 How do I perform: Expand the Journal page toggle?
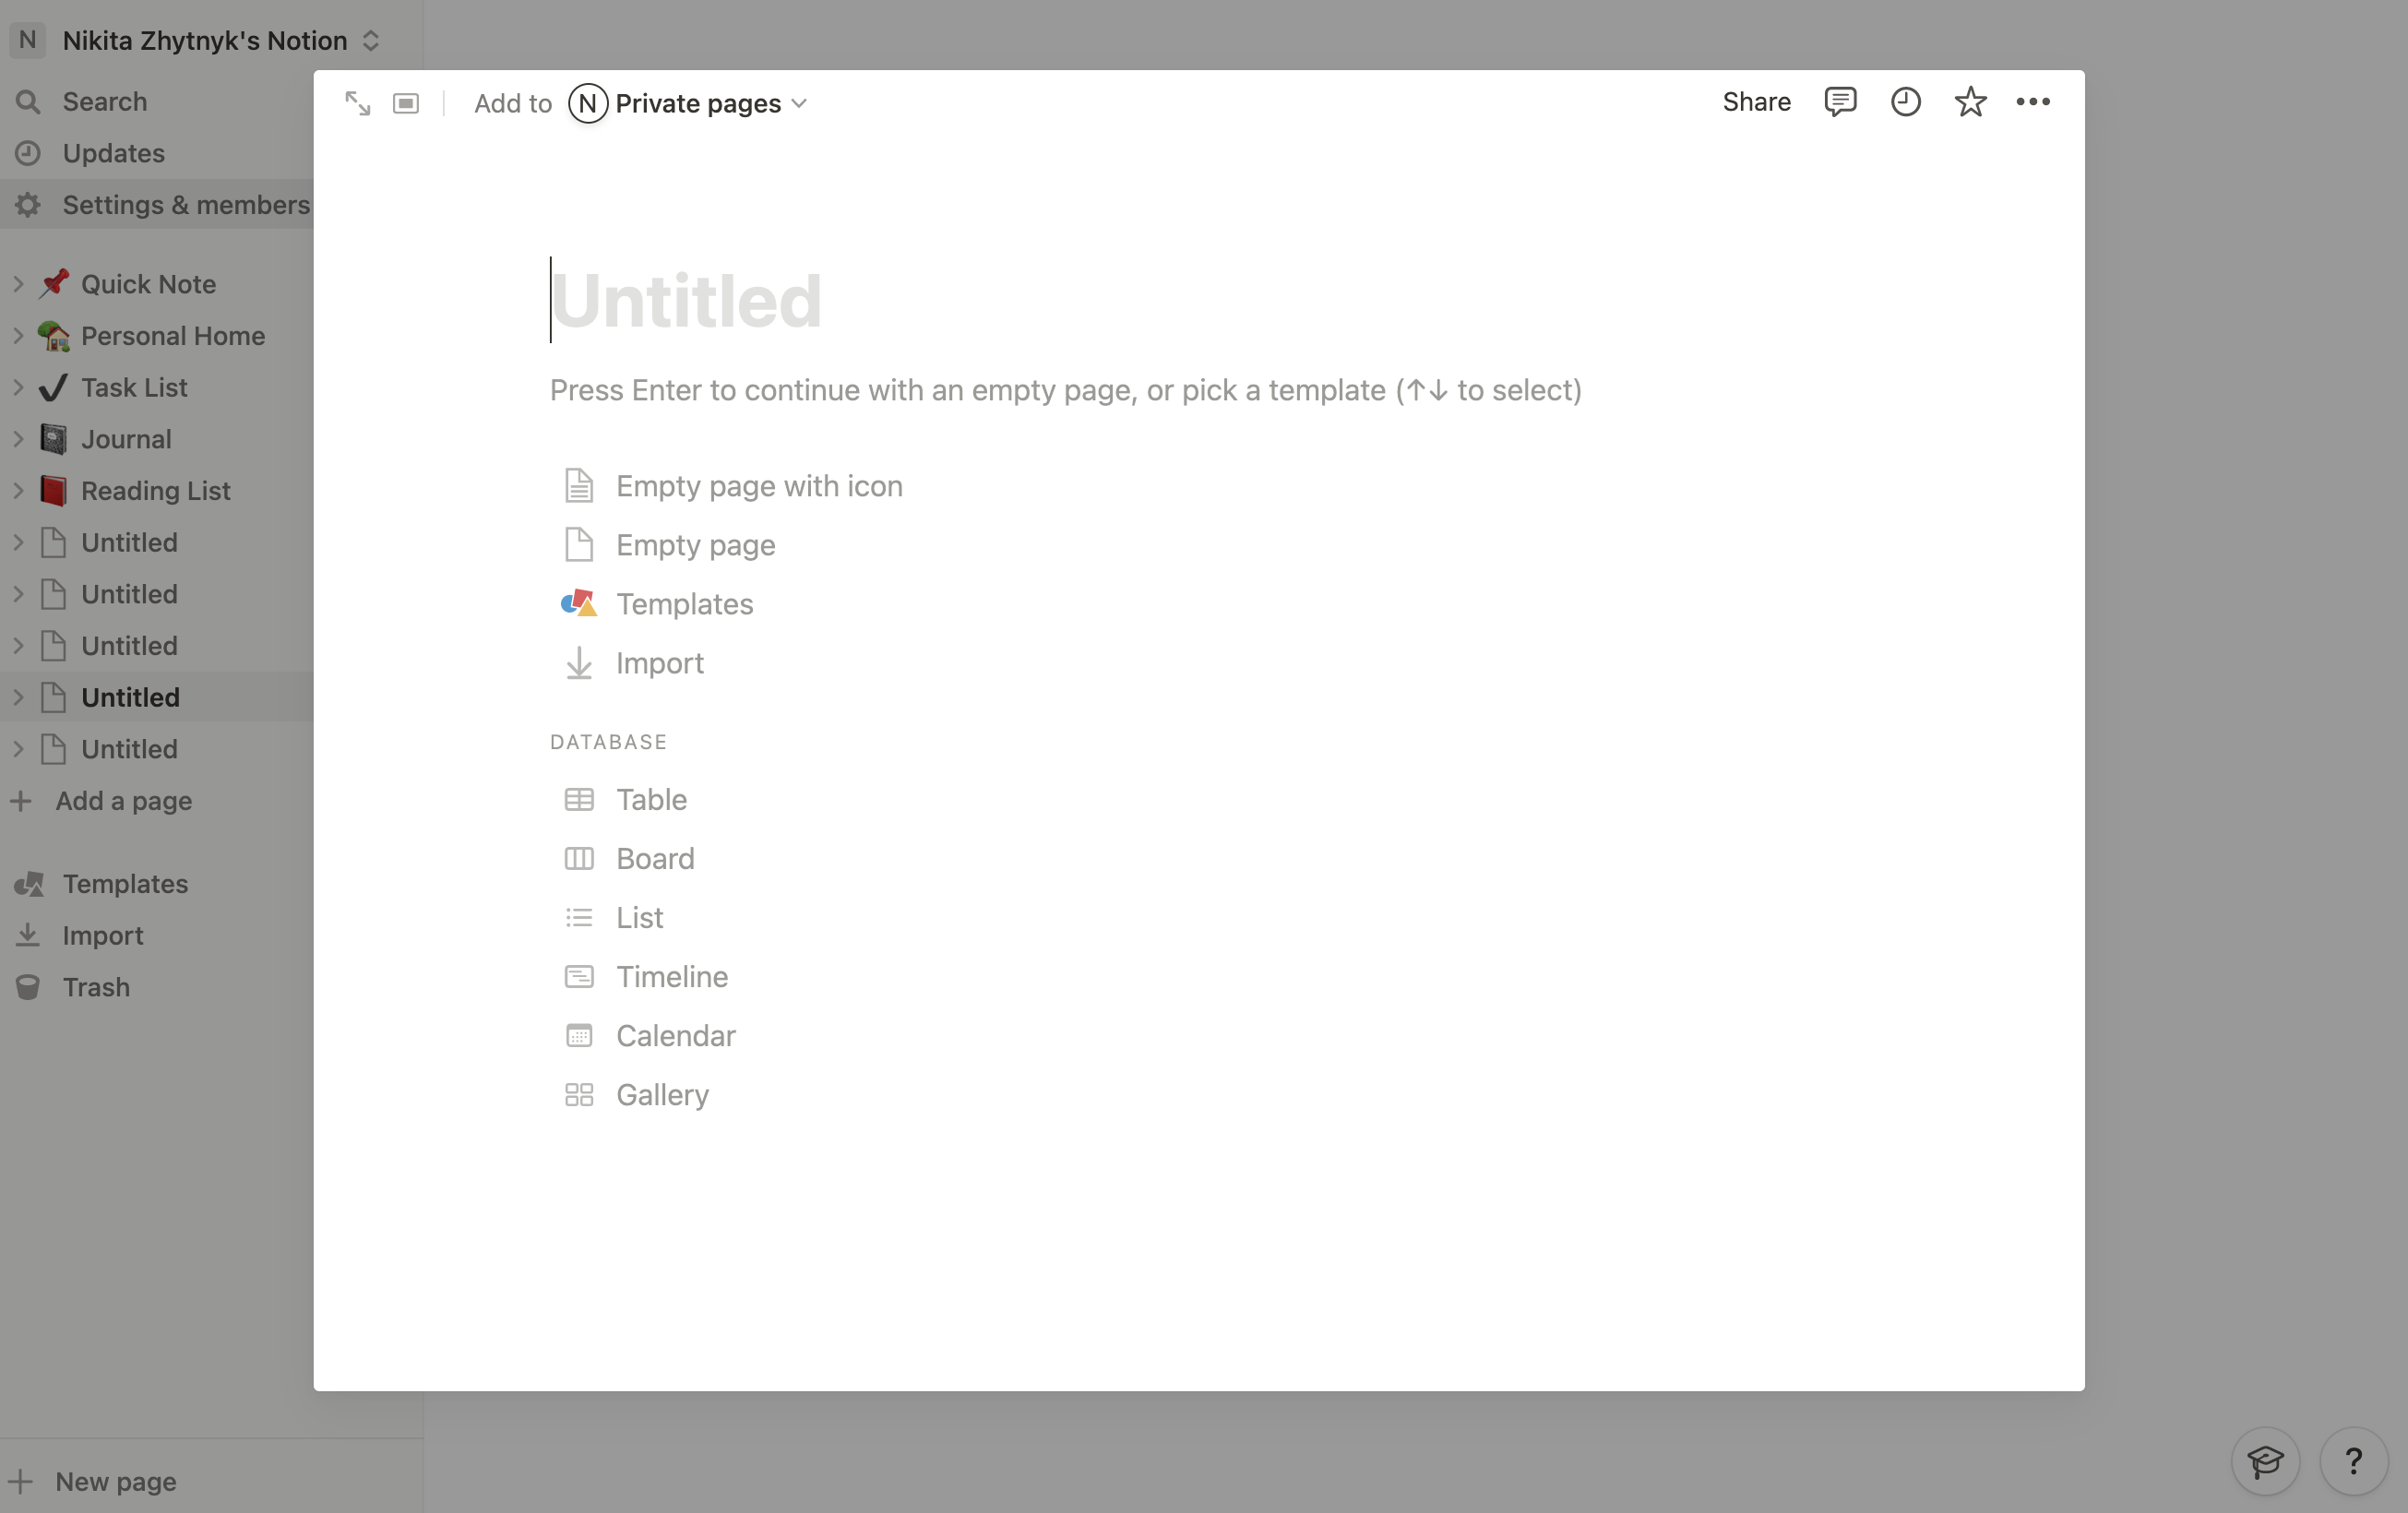18,439
